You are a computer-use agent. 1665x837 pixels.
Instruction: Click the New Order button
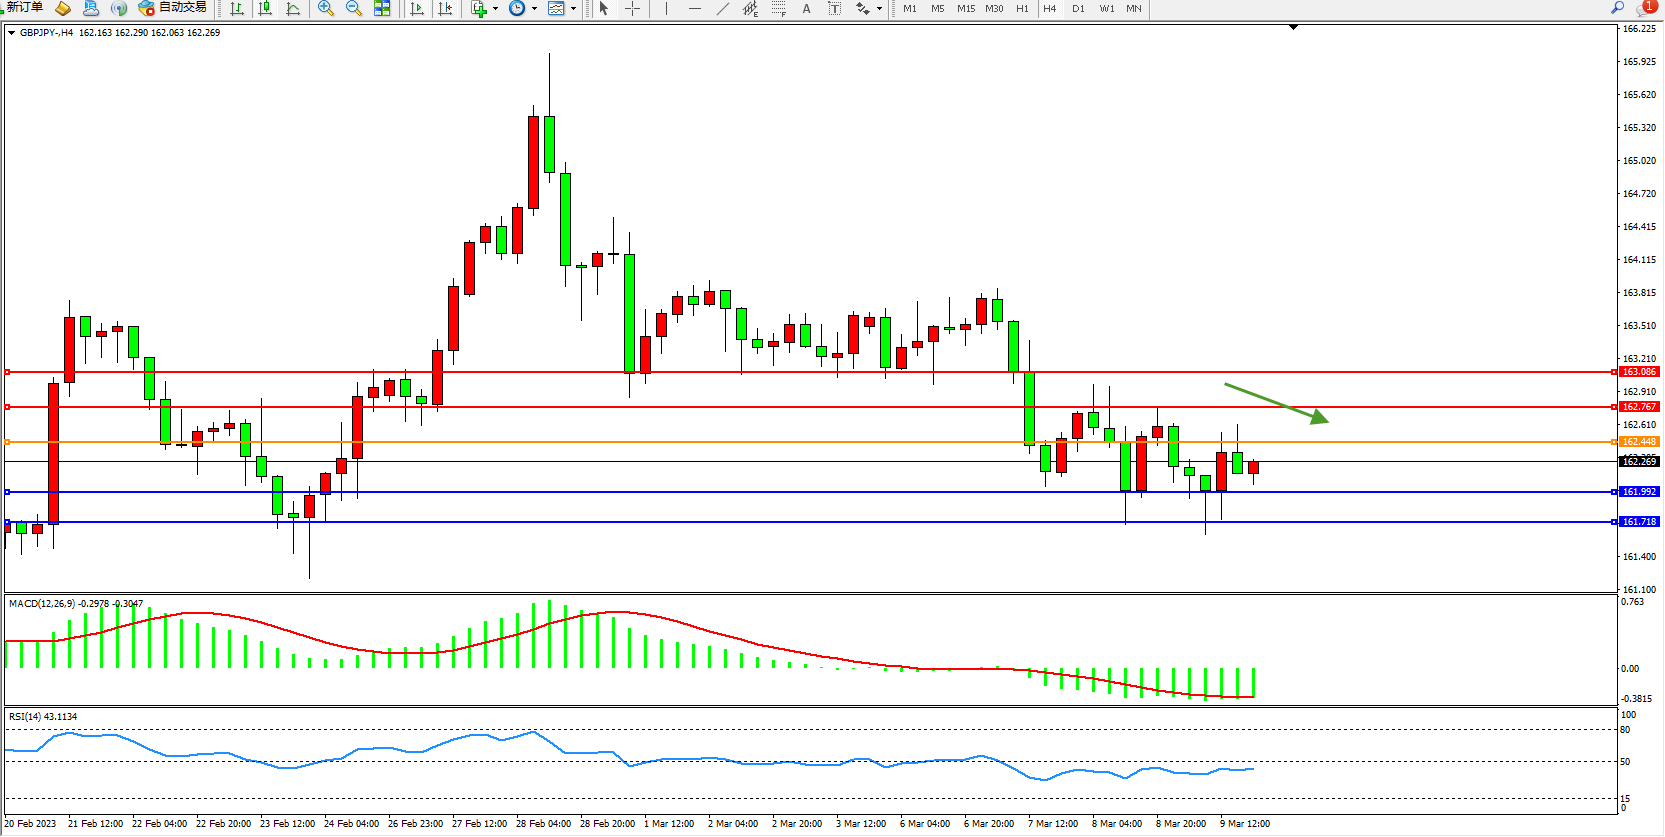click(x=24, y=8)
